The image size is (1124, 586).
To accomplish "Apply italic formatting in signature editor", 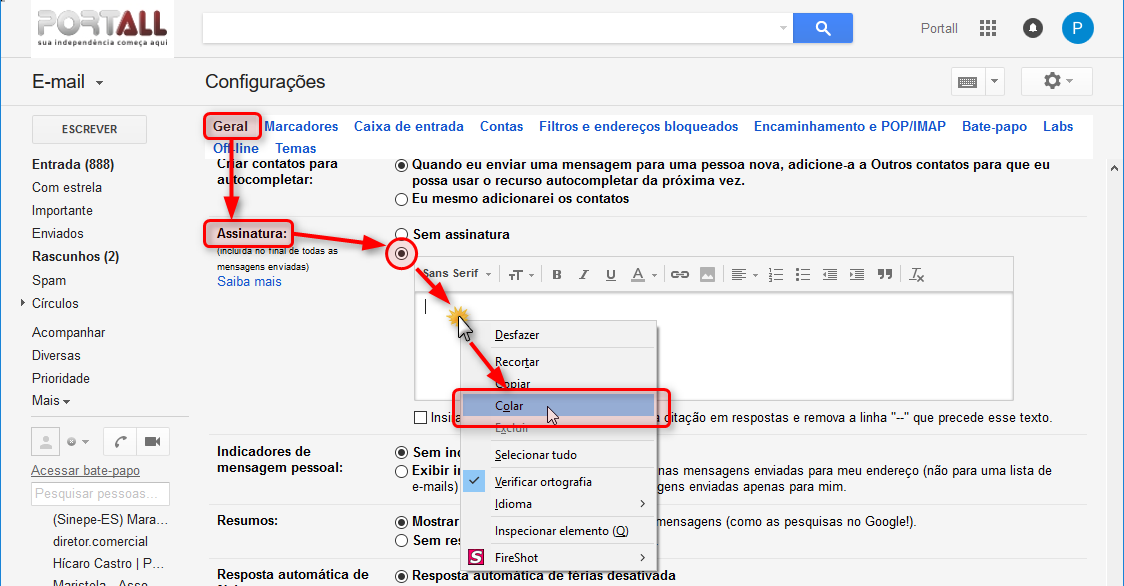I will pyautogui.click(x=584, y=275).
